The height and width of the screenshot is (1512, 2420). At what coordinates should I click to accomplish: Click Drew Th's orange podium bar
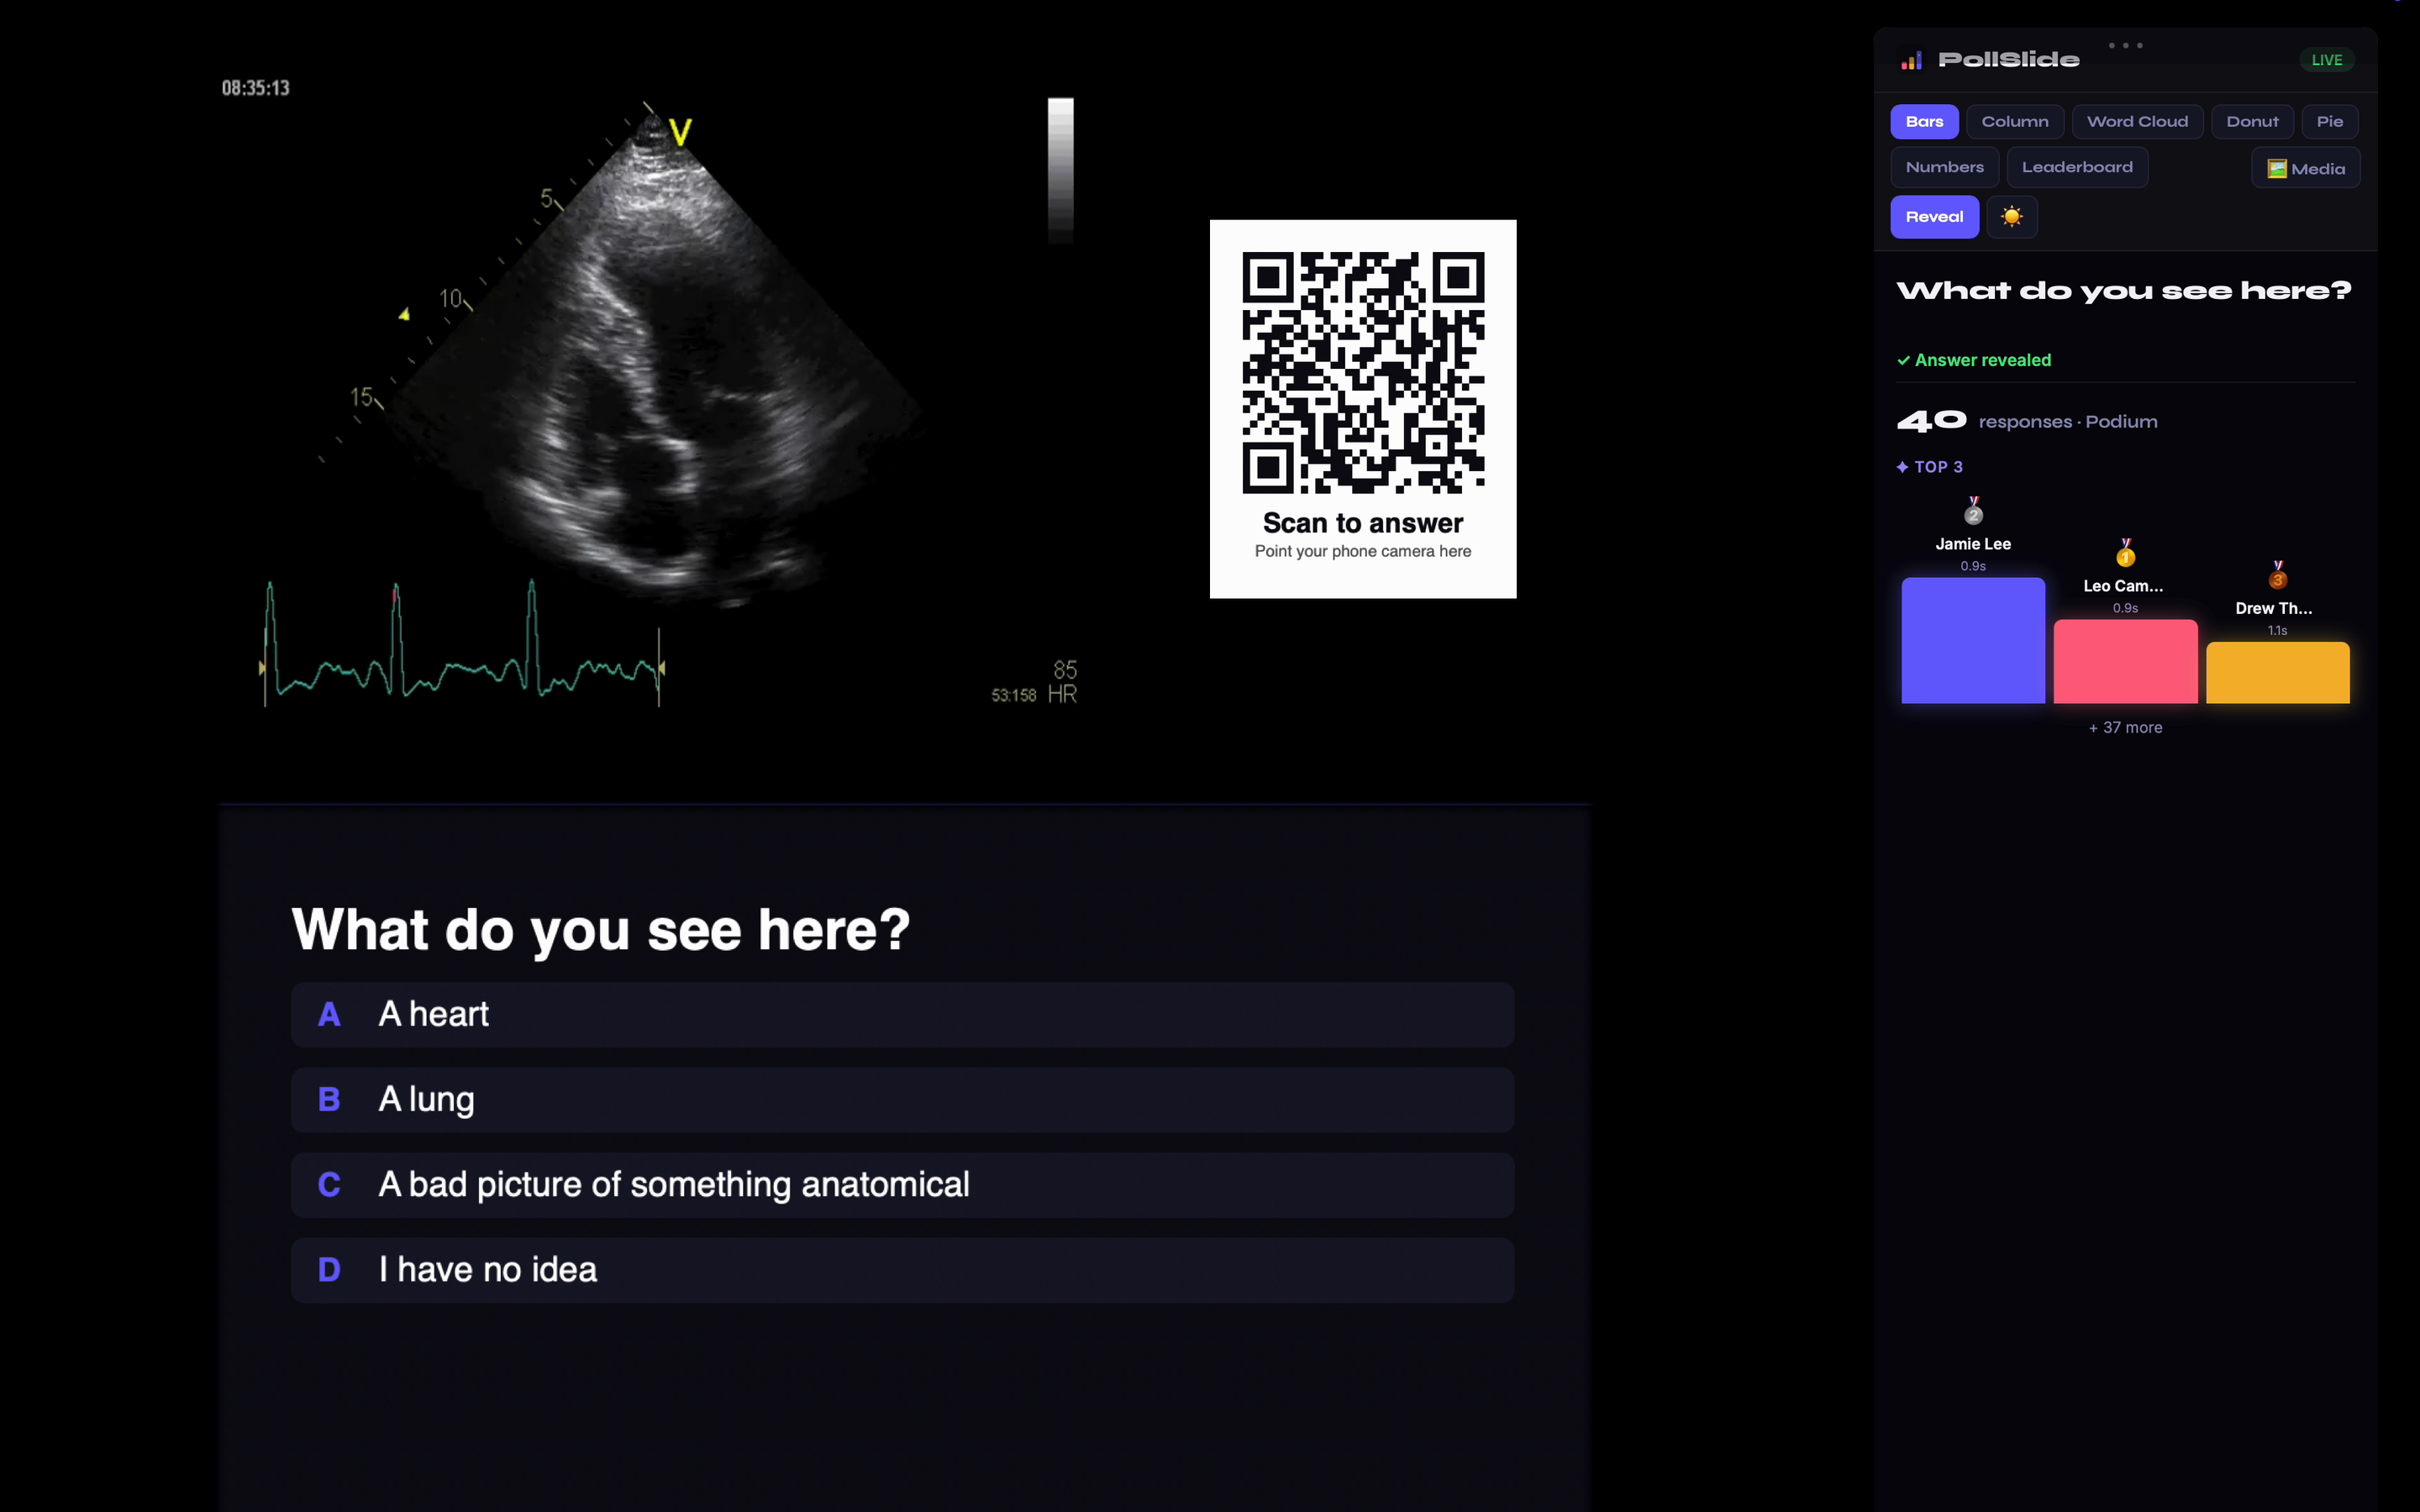pos(2278,672)
